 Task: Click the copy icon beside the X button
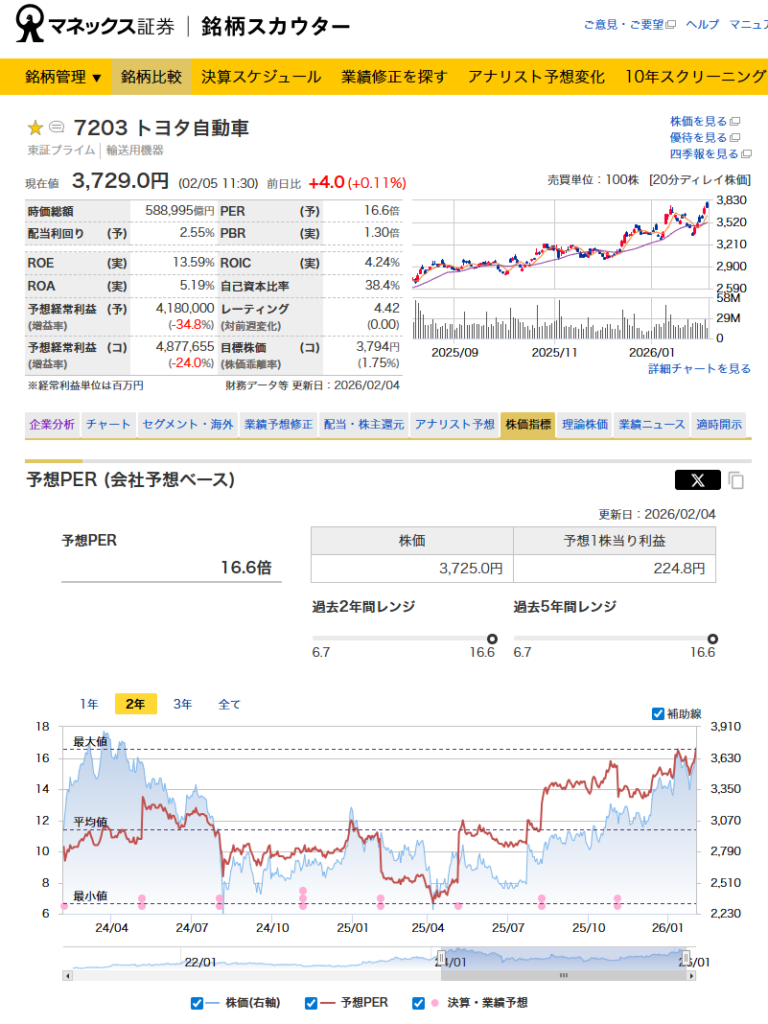736,480
